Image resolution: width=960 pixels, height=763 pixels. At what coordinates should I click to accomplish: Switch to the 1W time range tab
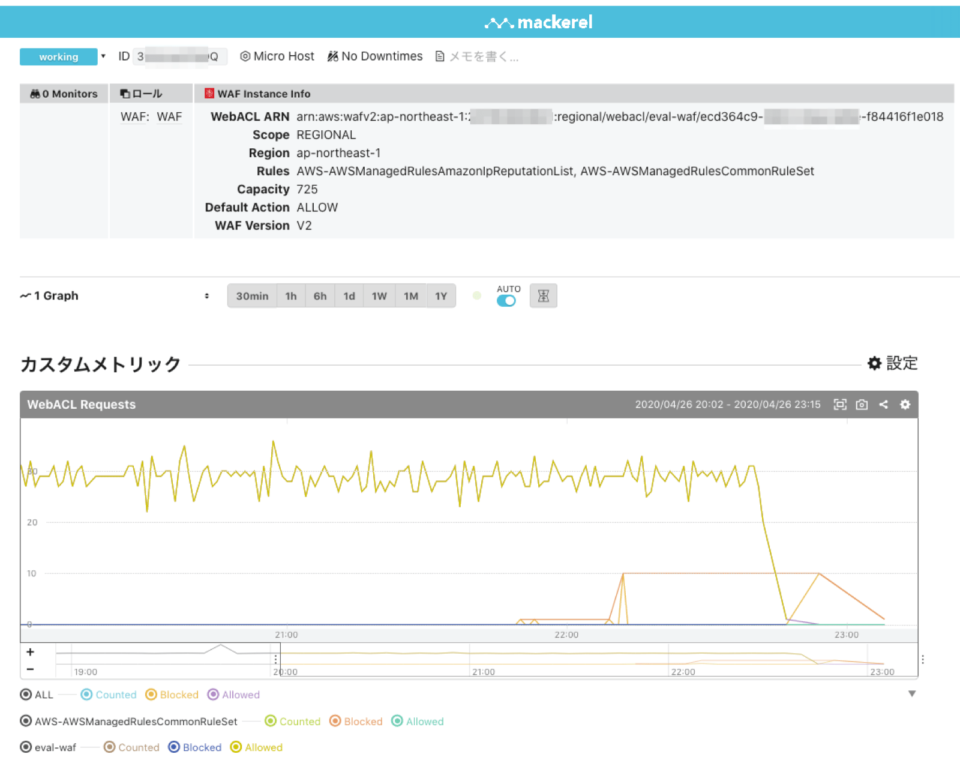[379, 295]
